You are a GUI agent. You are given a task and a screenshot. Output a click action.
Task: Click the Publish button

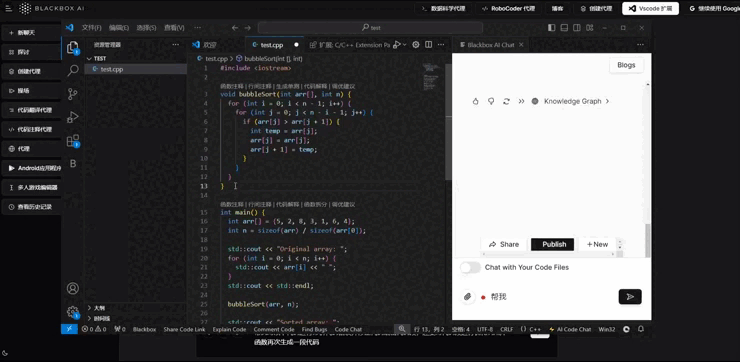(x=554, y=244)
